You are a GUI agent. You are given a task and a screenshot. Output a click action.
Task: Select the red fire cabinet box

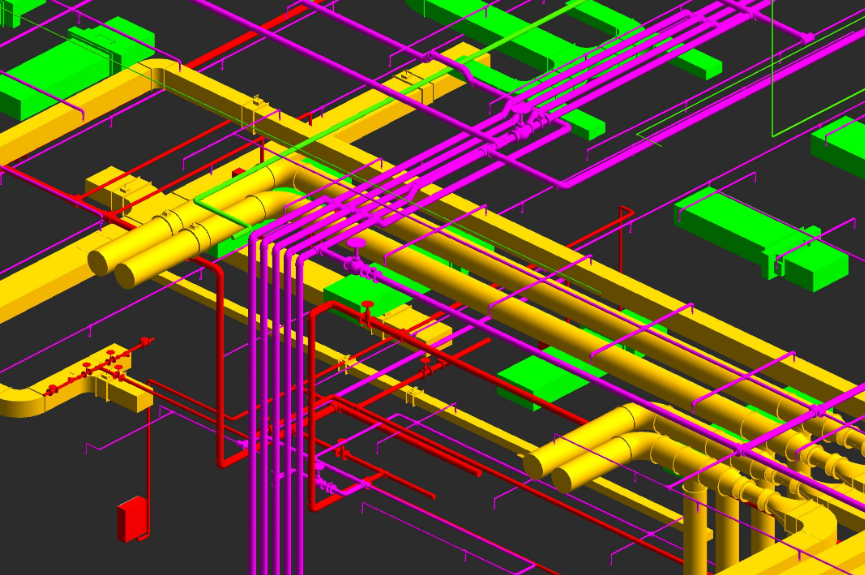(131, 519)
